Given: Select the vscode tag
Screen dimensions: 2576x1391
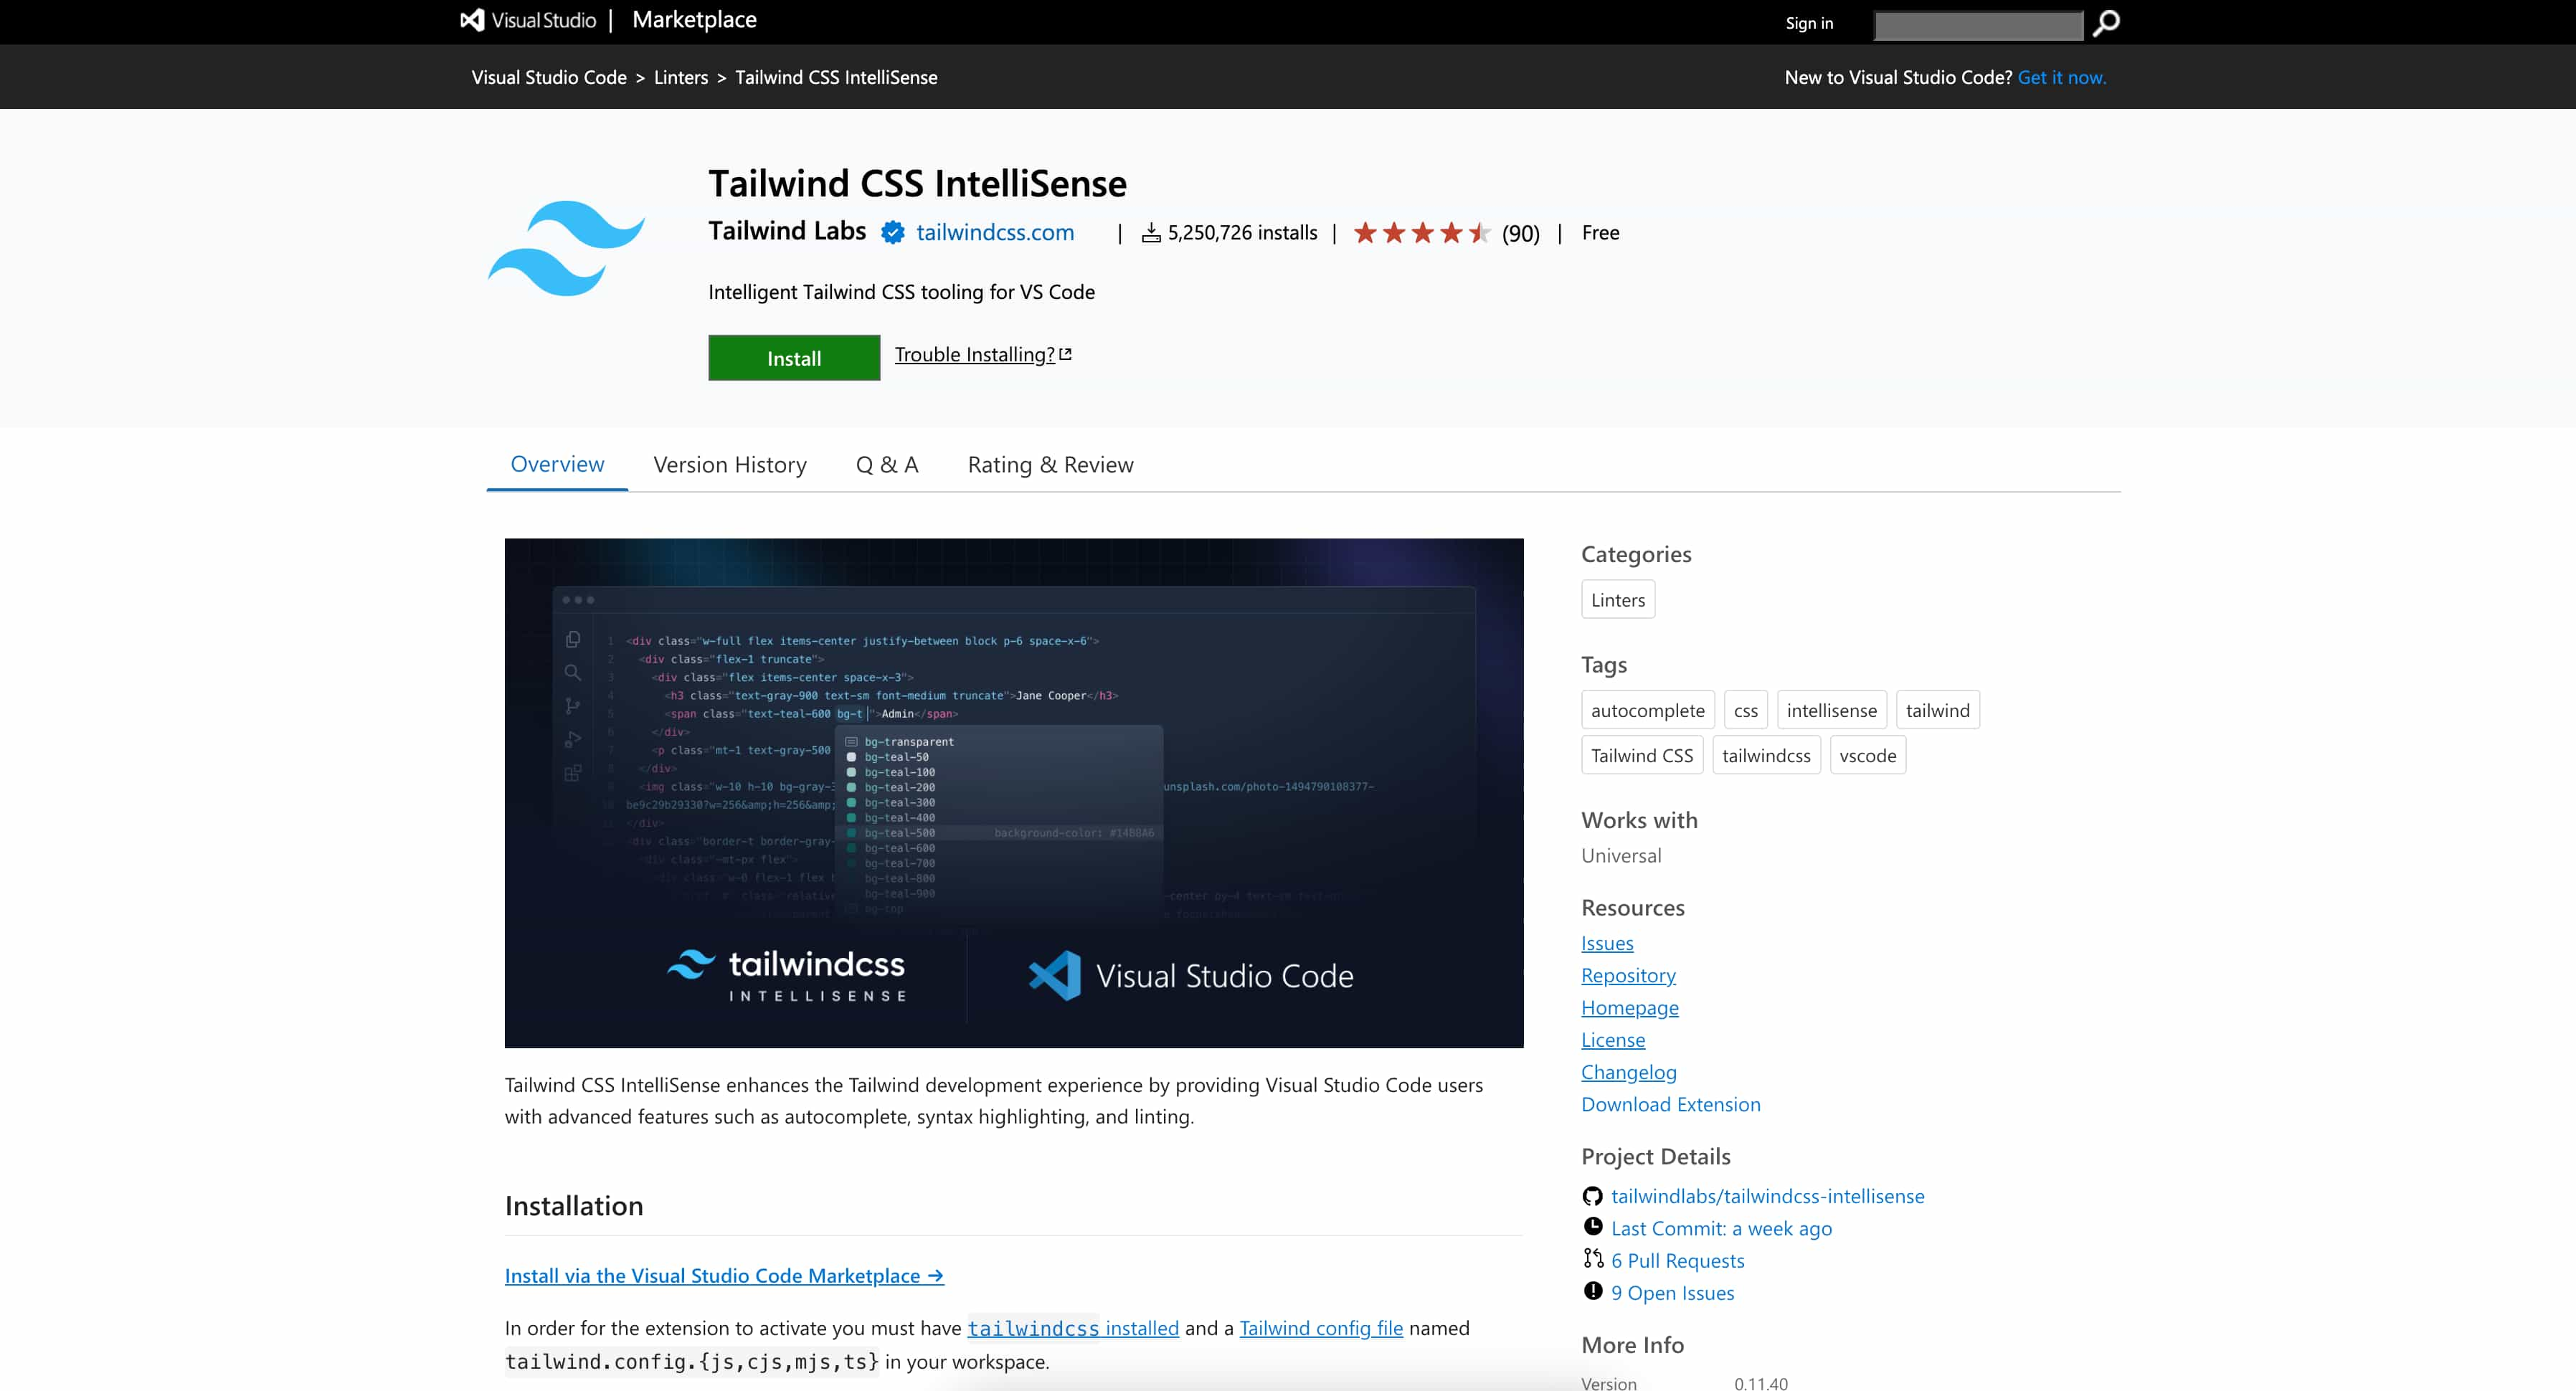Looking at the screenshot, I should pyautogui.click(x=1867, y=755).
